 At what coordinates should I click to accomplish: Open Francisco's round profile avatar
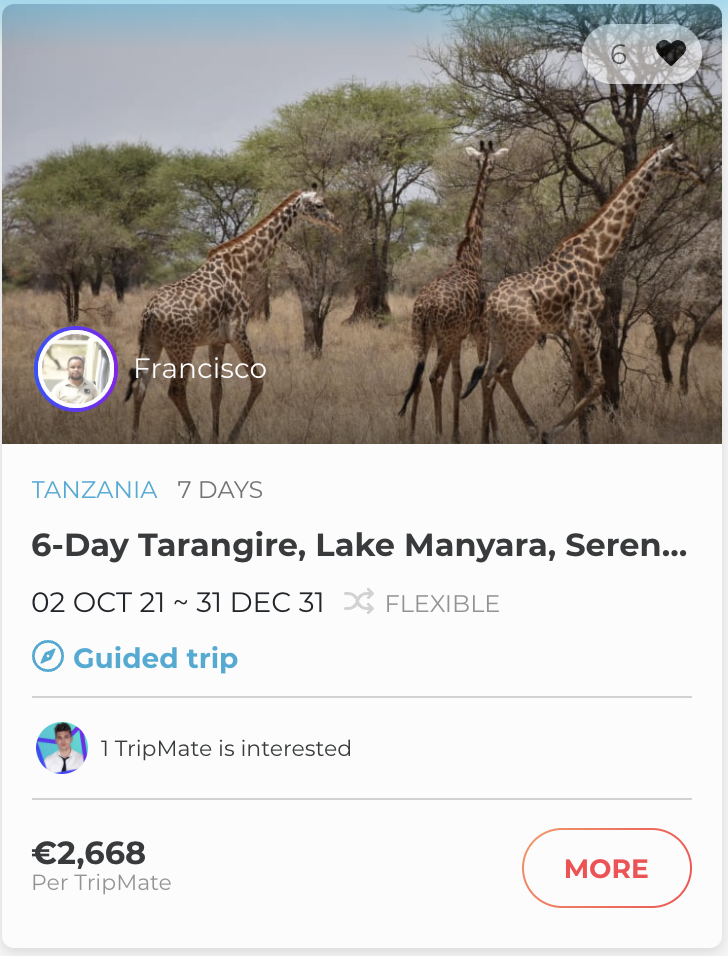point(76,369)
